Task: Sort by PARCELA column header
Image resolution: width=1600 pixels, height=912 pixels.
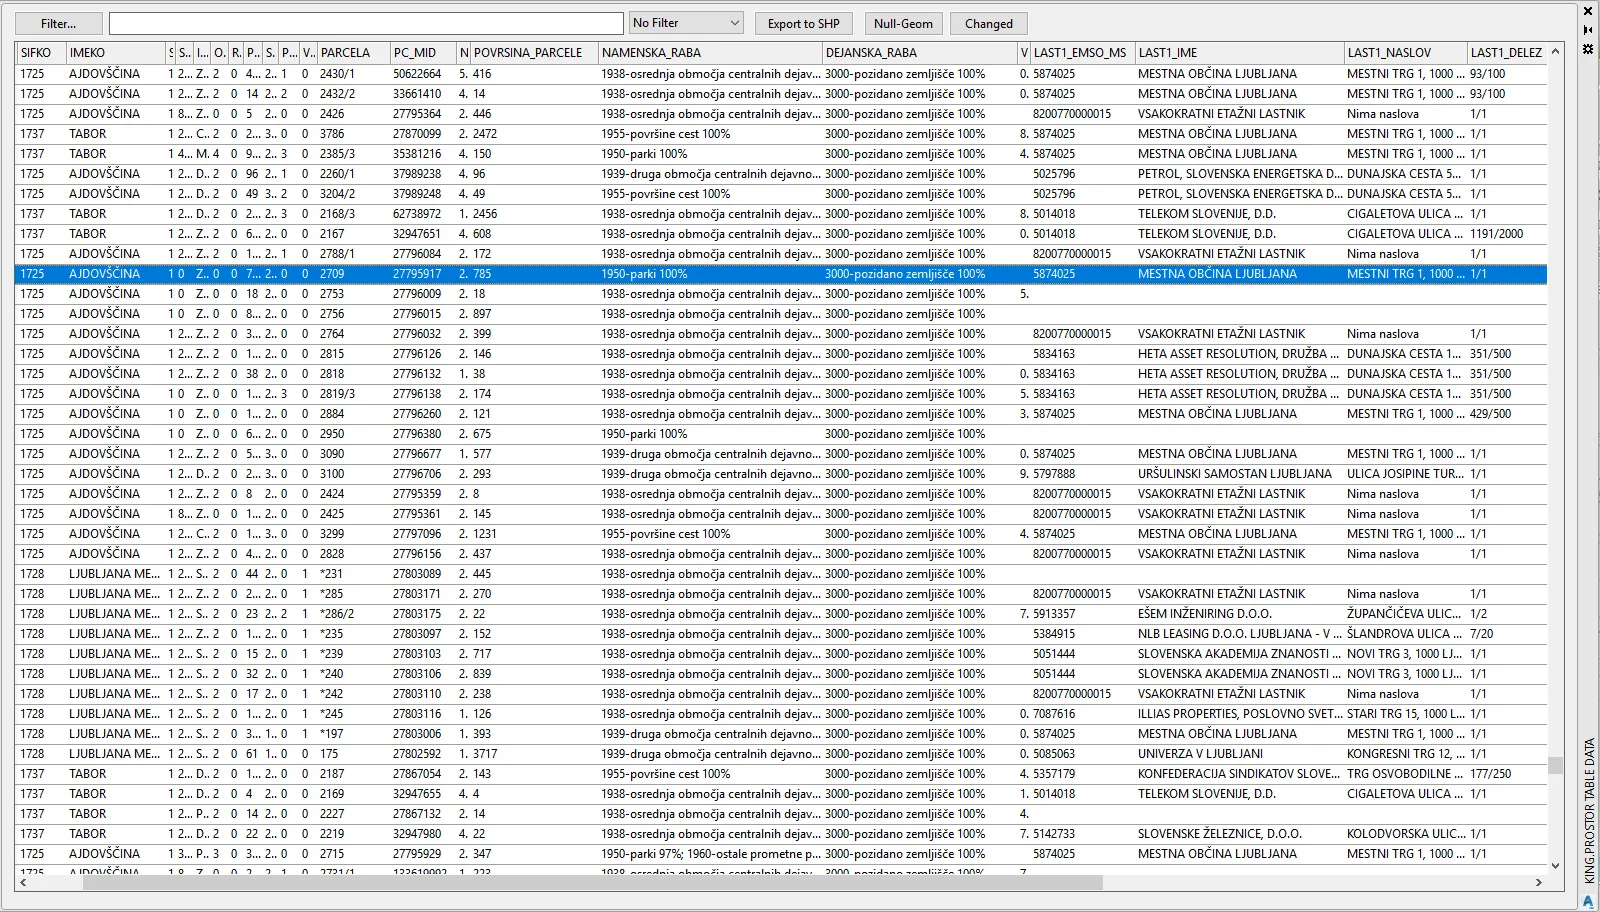Action: pos(345,53)
